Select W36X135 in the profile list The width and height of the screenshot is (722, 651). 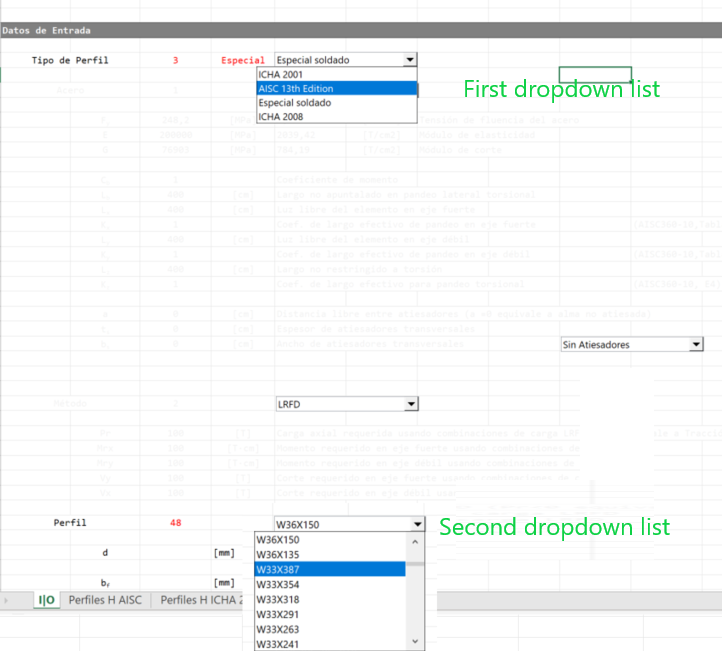point(330,555)
